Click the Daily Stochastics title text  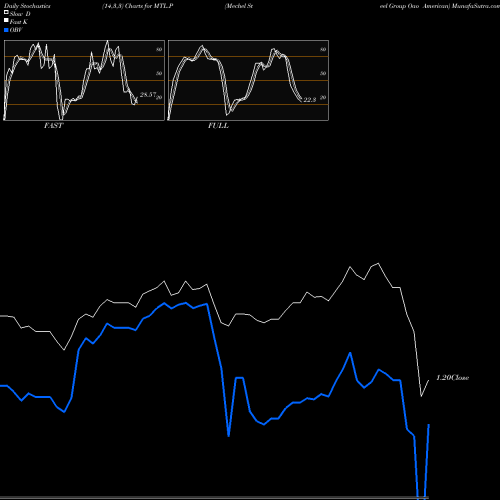click(27, 6)
